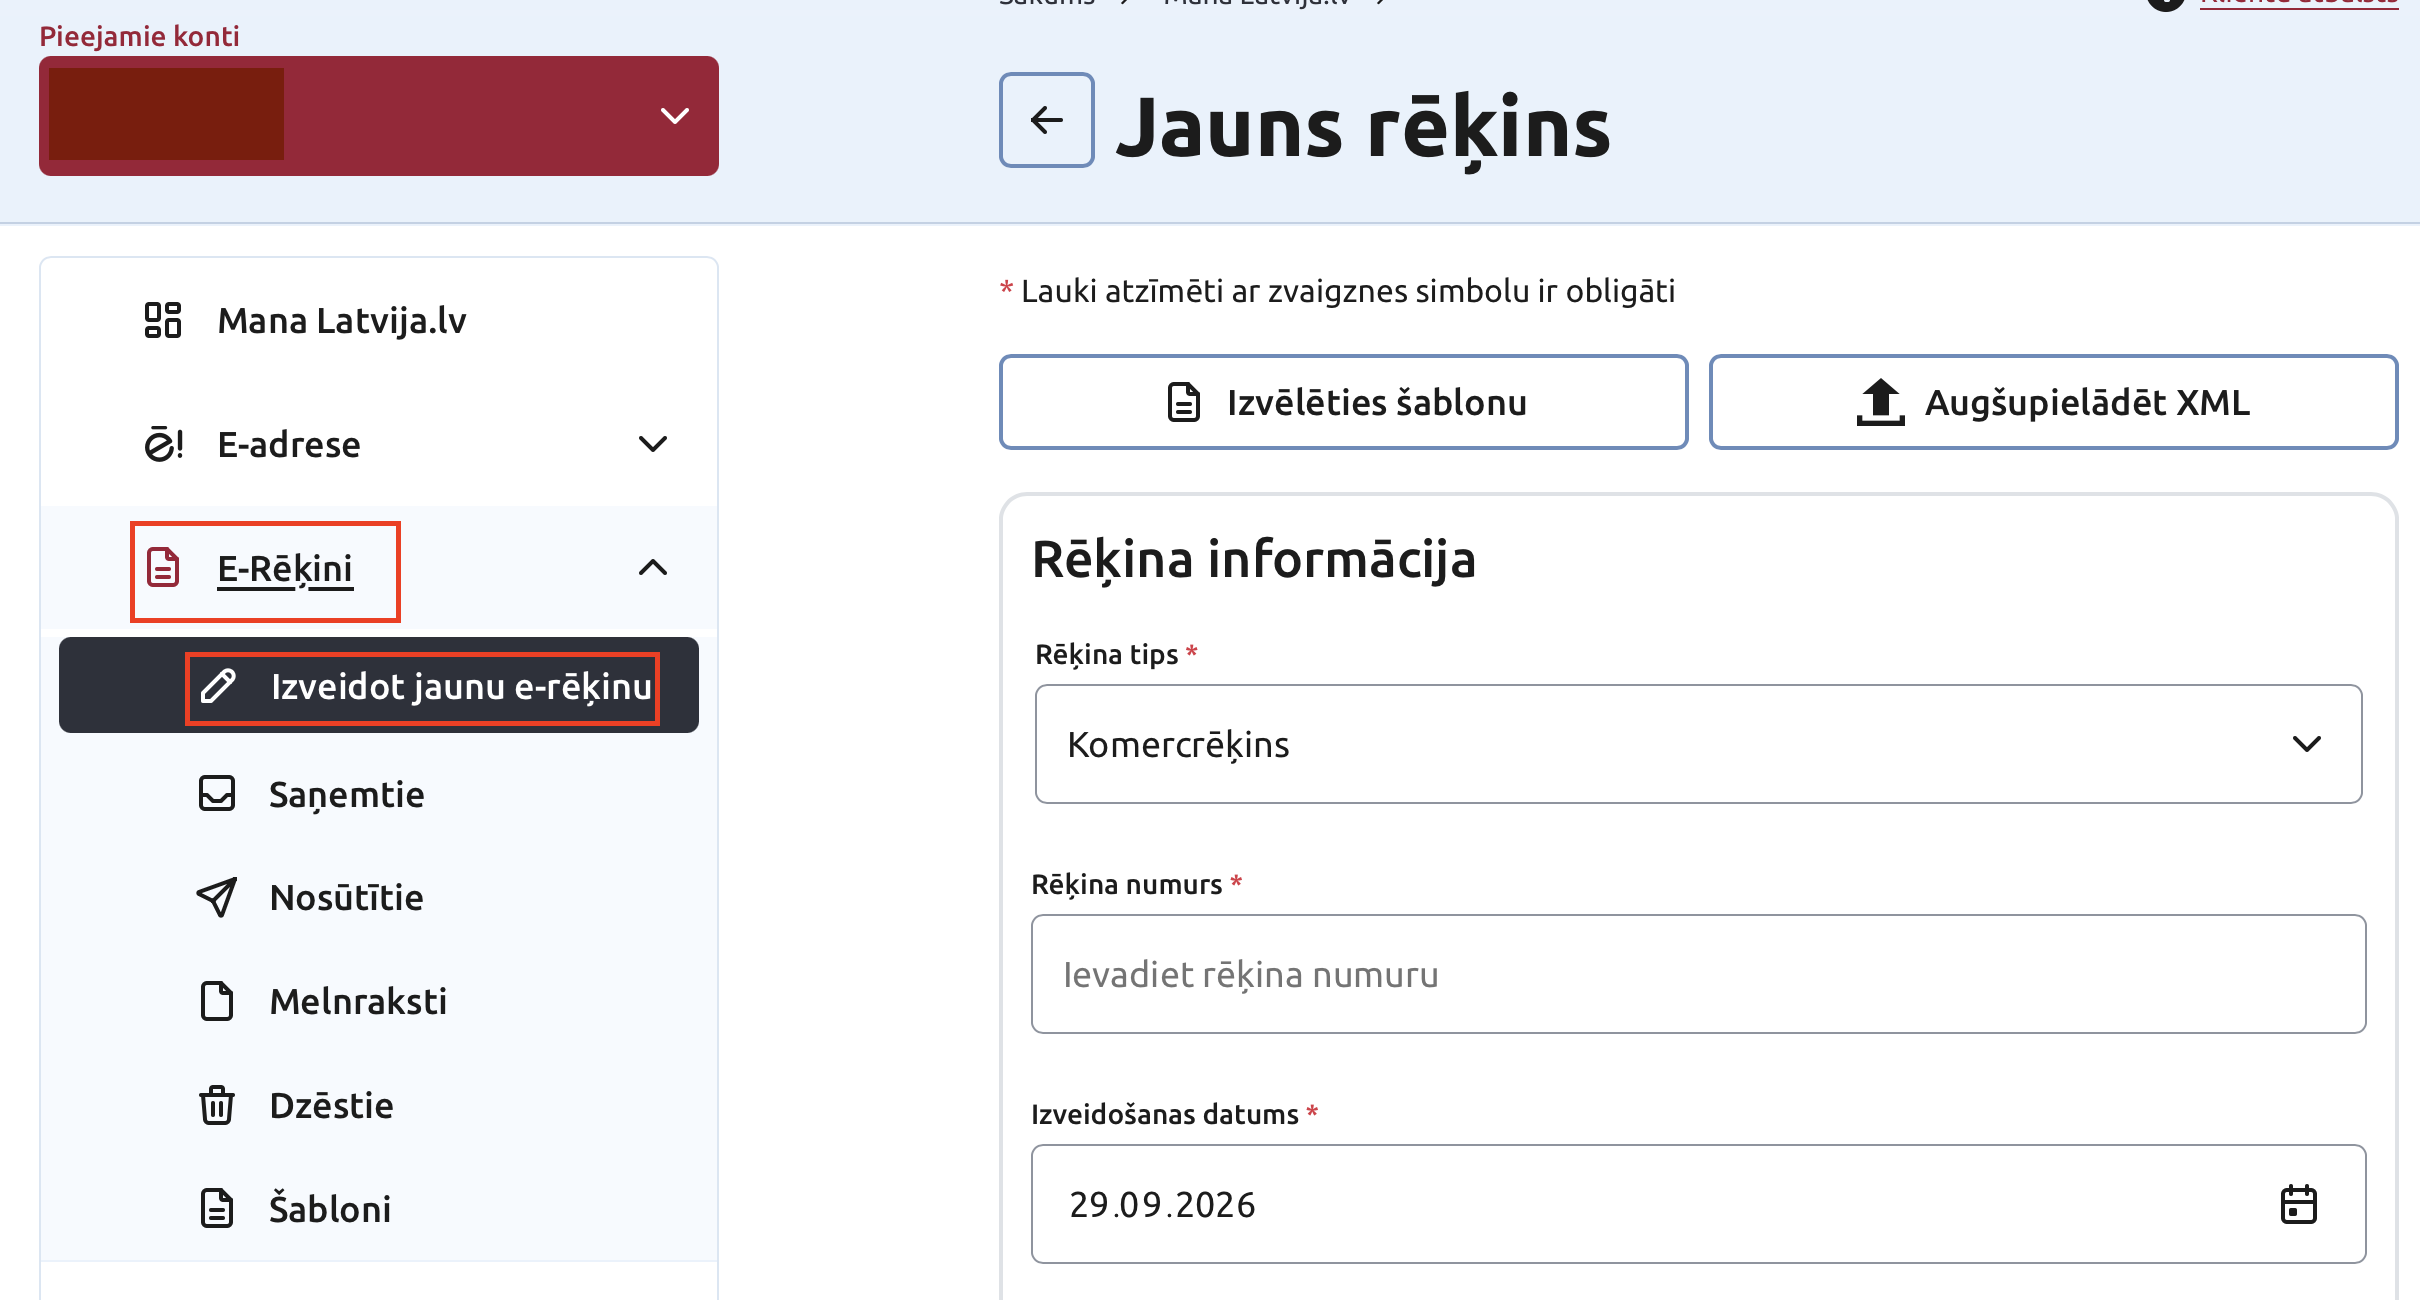Open the Pieejamie konti account dropdown

378,116
